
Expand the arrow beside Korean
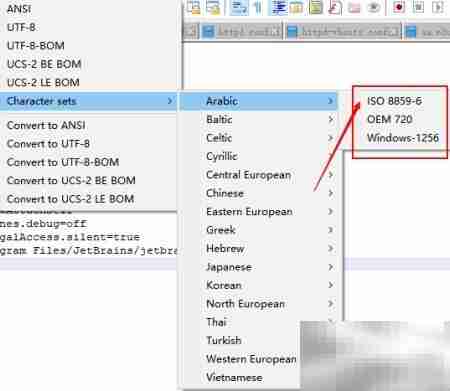(330, 285)
